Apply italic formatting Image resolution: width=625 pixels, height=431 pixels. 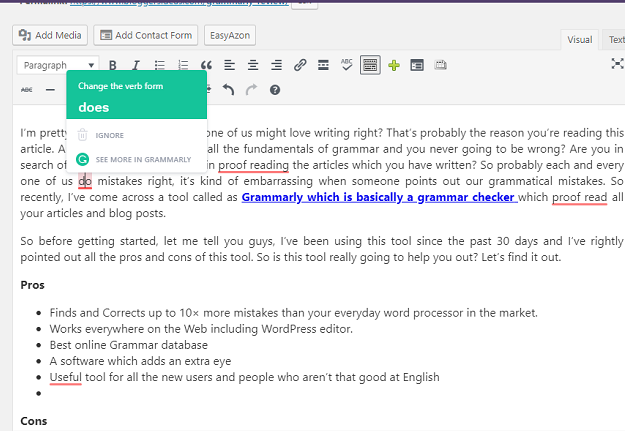click(x=136, y=65)
